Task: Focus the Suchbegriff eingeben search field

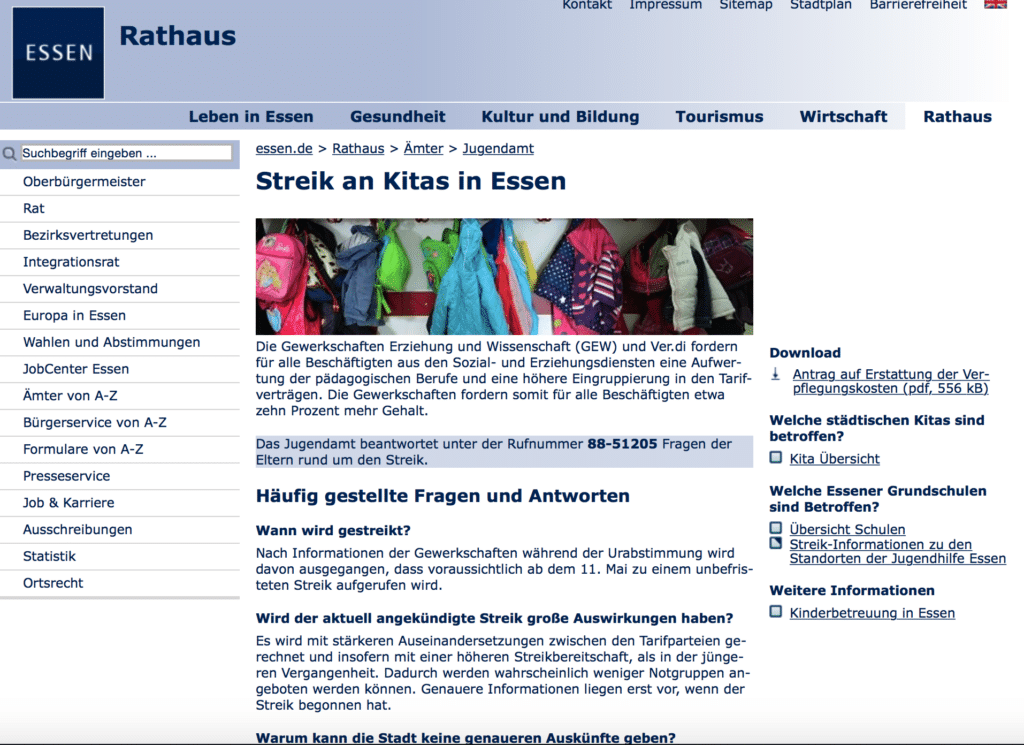Action: coord(127,153)
